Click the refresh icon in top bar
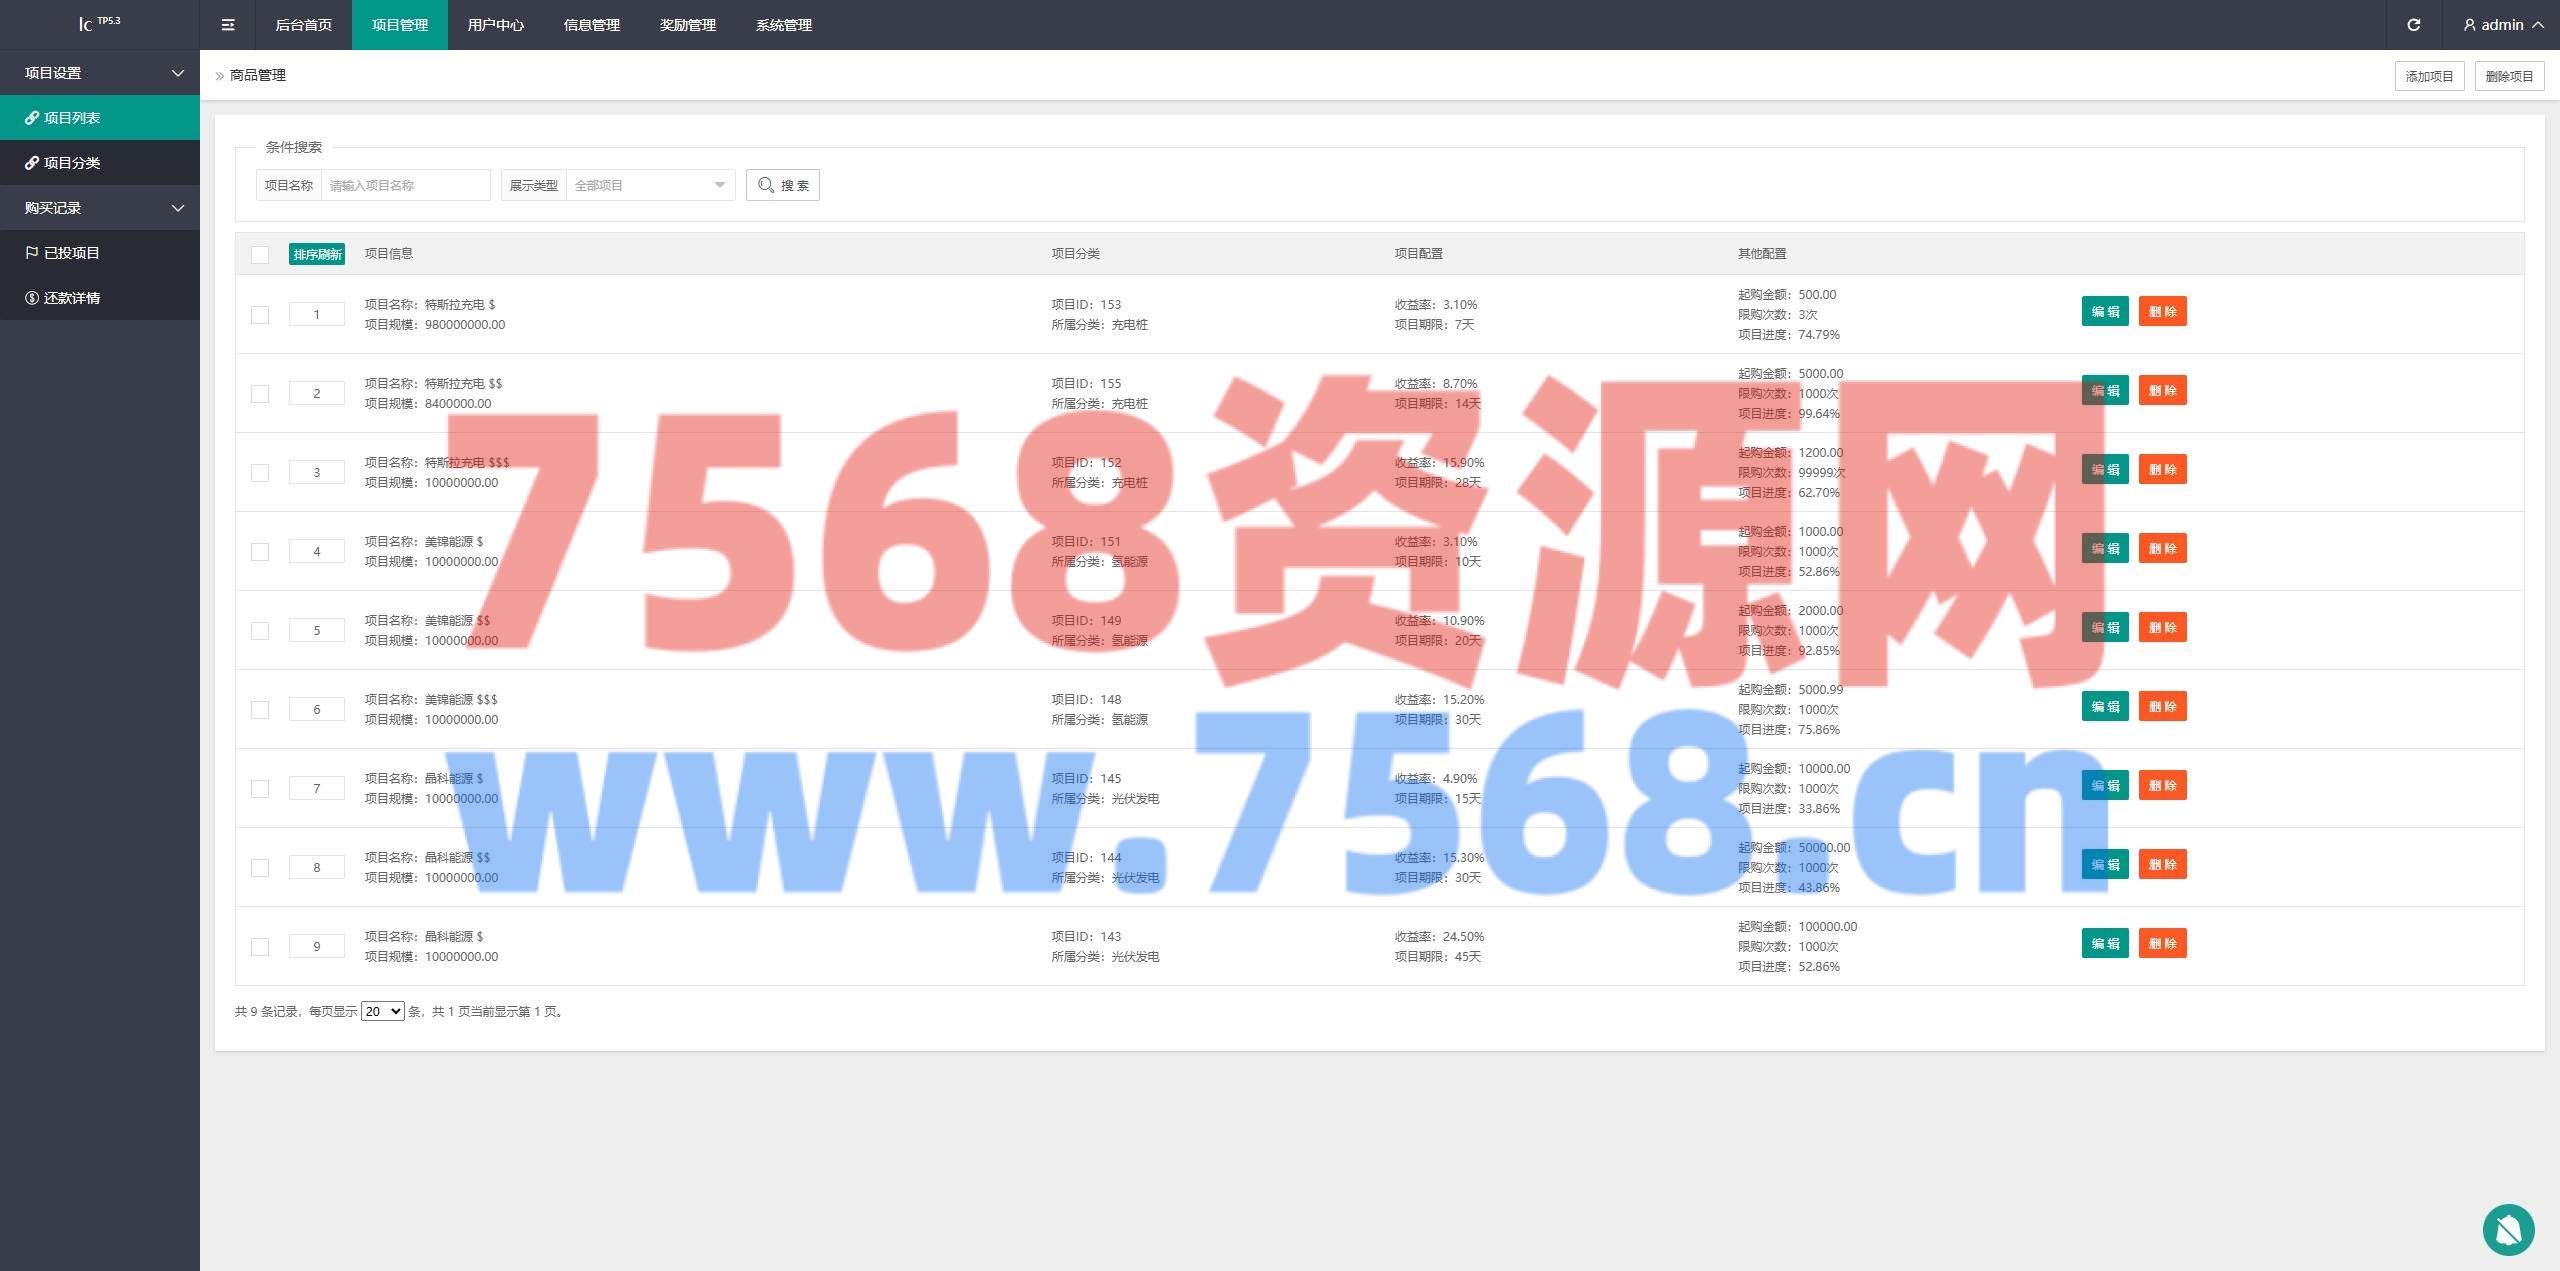The image size is (2560, 1271). 2413,25
